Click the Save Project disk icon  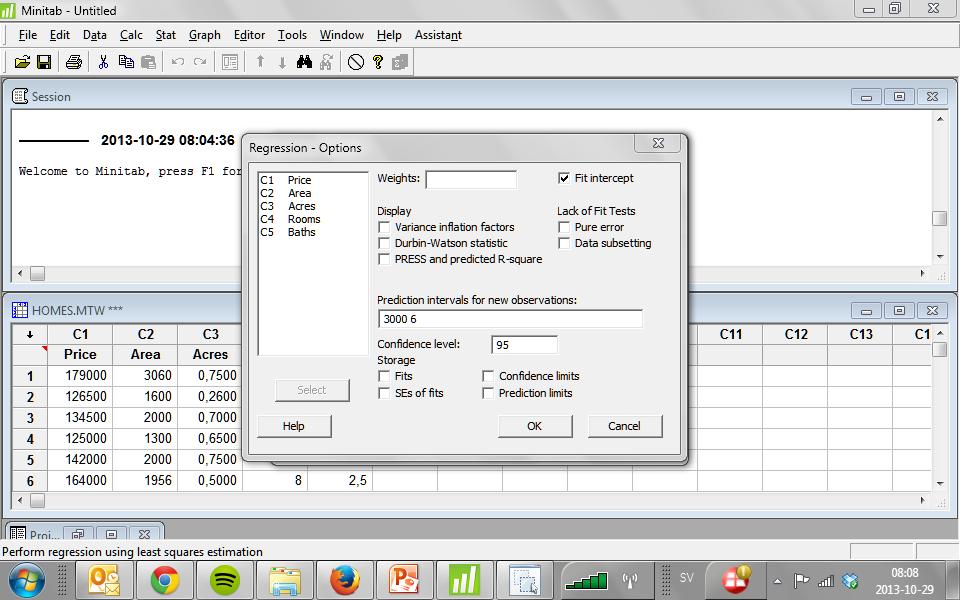tap(44, 62)
